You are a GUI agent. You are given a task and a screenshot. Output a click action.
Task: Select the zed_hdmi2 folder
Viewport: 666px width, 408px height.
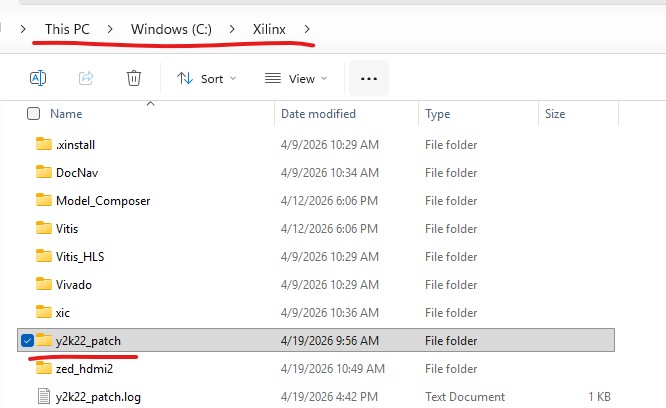(x=84, y=369)
